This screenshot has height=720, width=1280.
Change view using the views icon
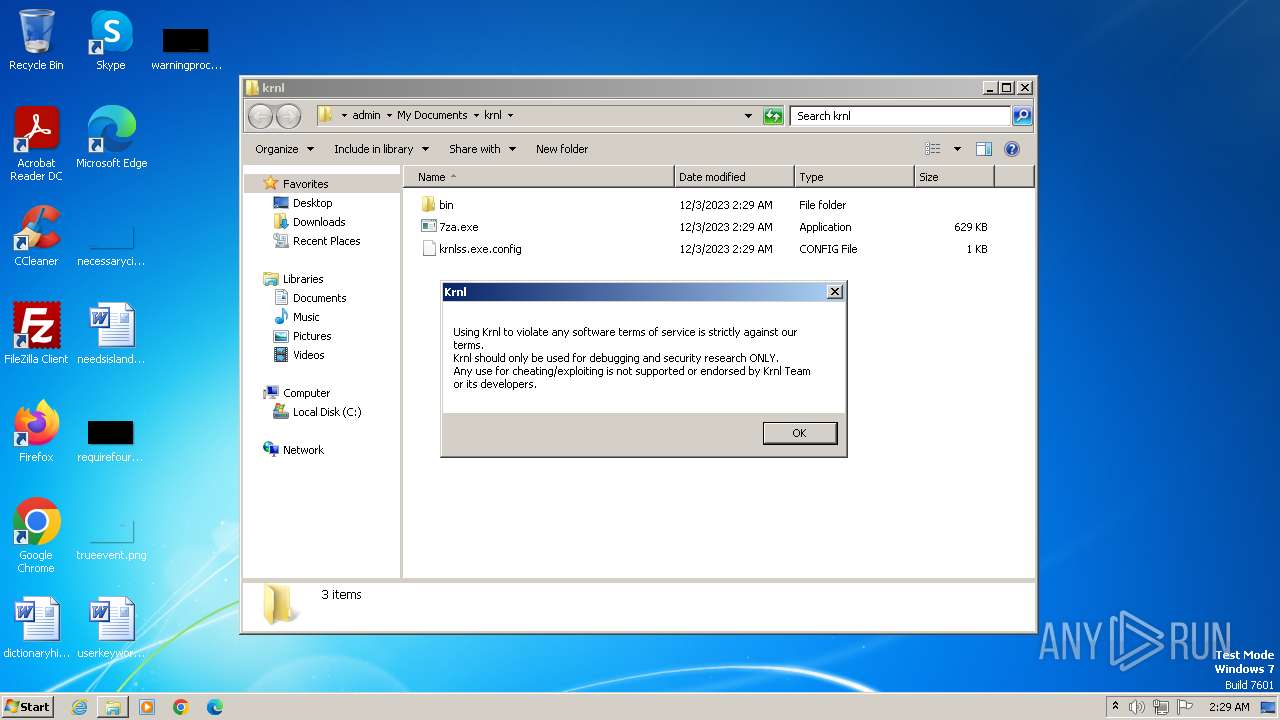coord(933,149)
